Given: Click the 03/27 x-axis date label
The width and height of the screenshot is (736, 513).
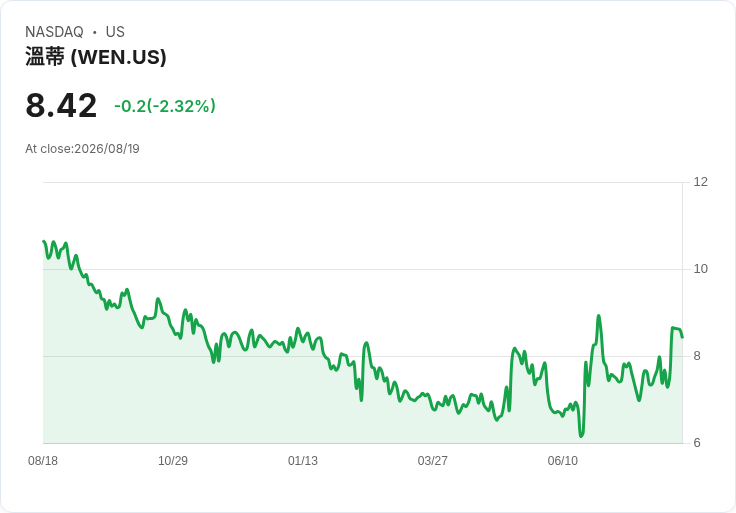Looking at the screenshot, I should pyautogui.click(x=432, y=461).
